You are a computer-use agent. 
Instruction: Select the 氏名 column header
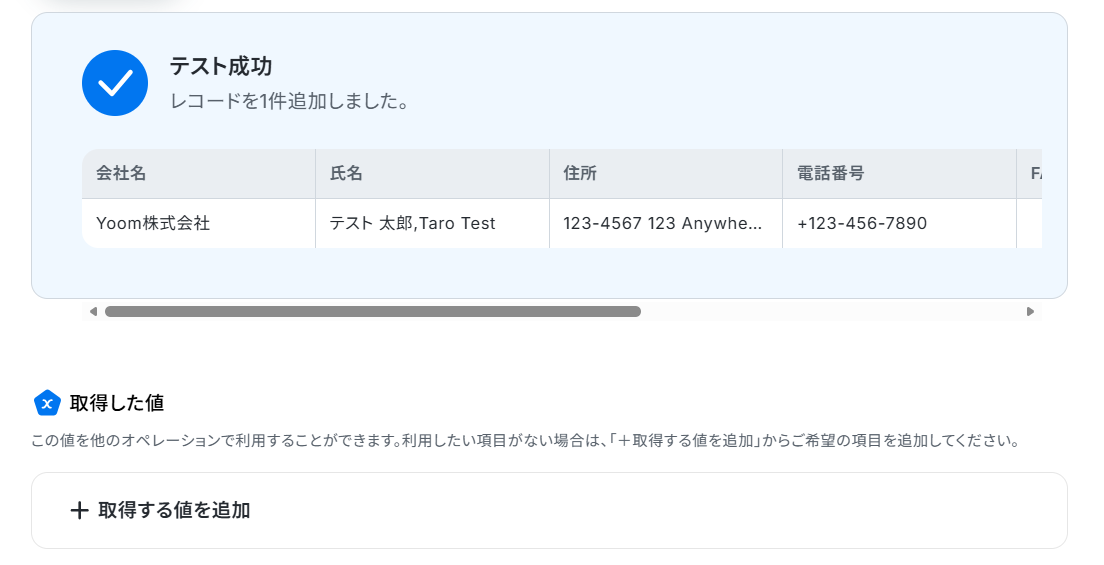coord(432,173)
